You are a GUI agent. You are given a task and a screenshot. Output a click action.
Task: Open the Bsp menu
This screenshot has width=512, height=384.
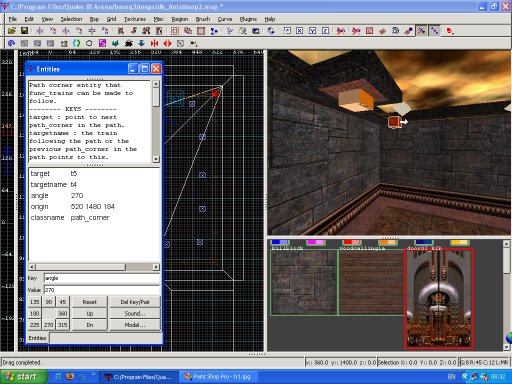94,19
